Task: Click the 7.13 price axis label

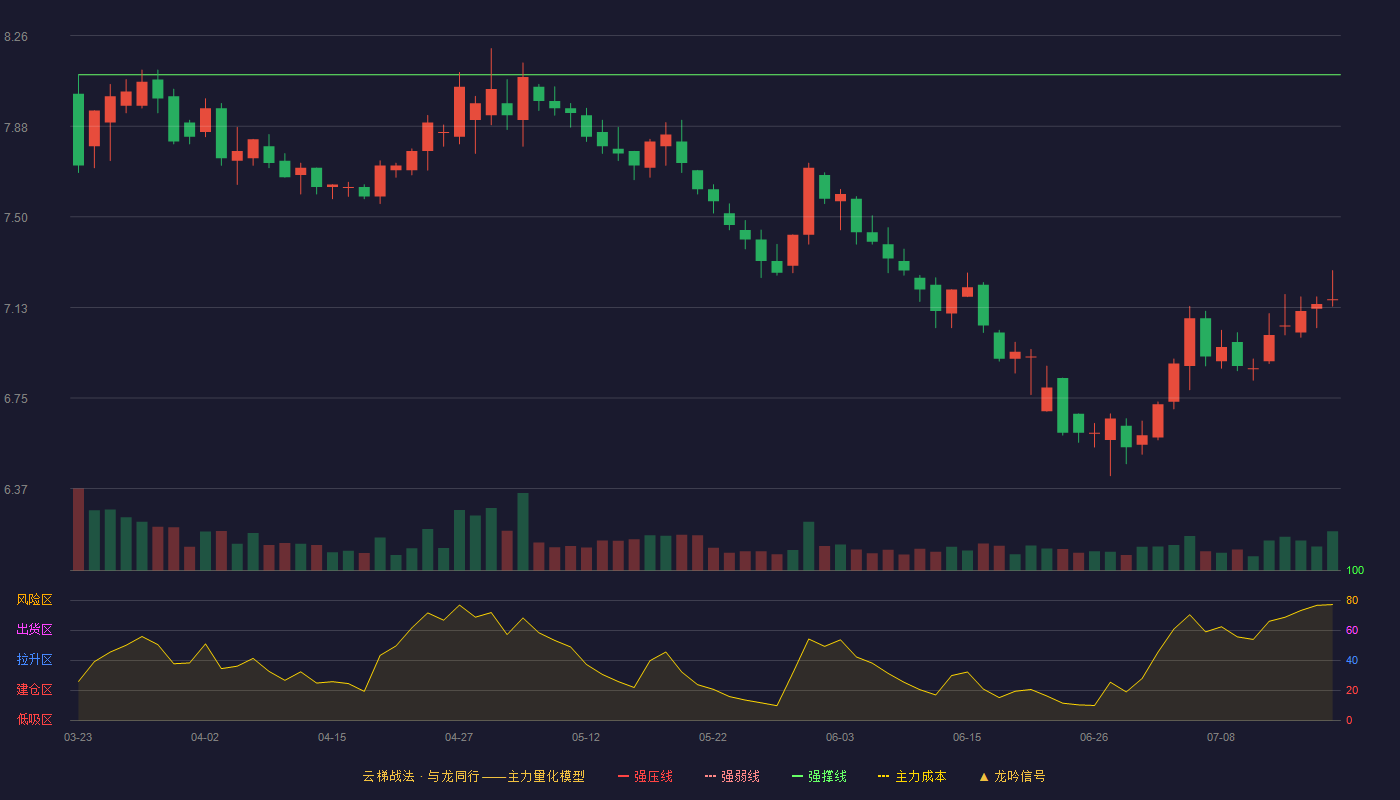Action: pyautogui.click(x=16, y=309)
